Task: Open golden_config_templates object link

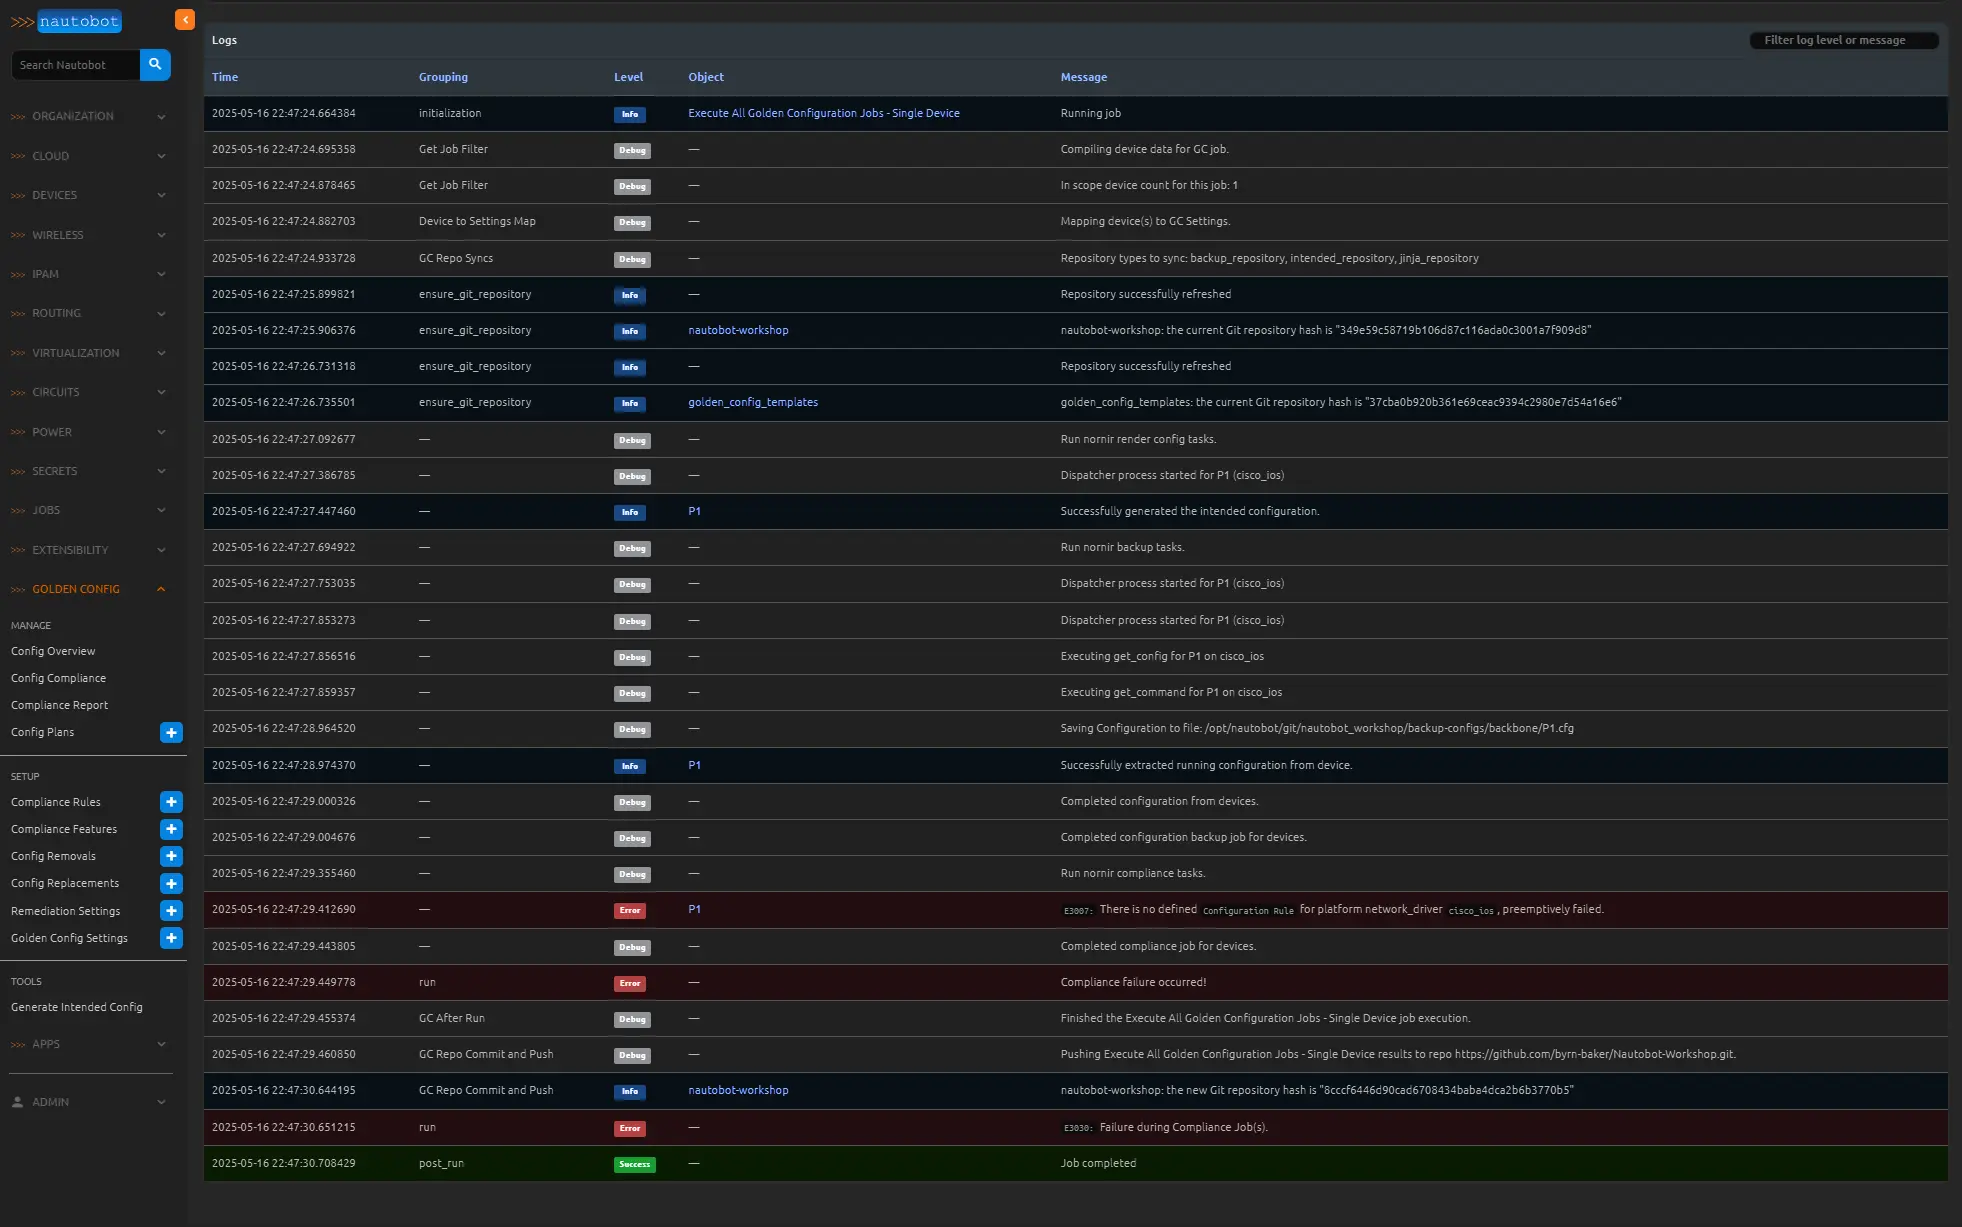Action: click(752, 402)
